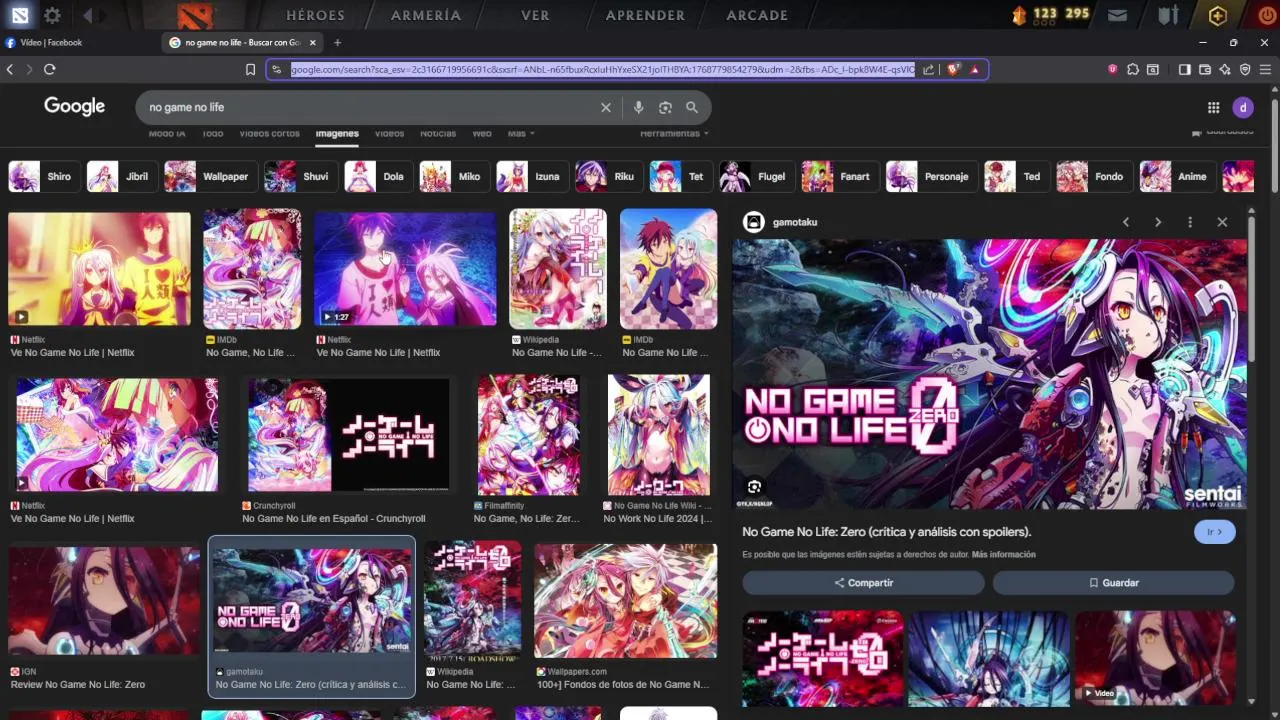Open Google account avatar d

pyautogui.click(x=1243, y=107)
